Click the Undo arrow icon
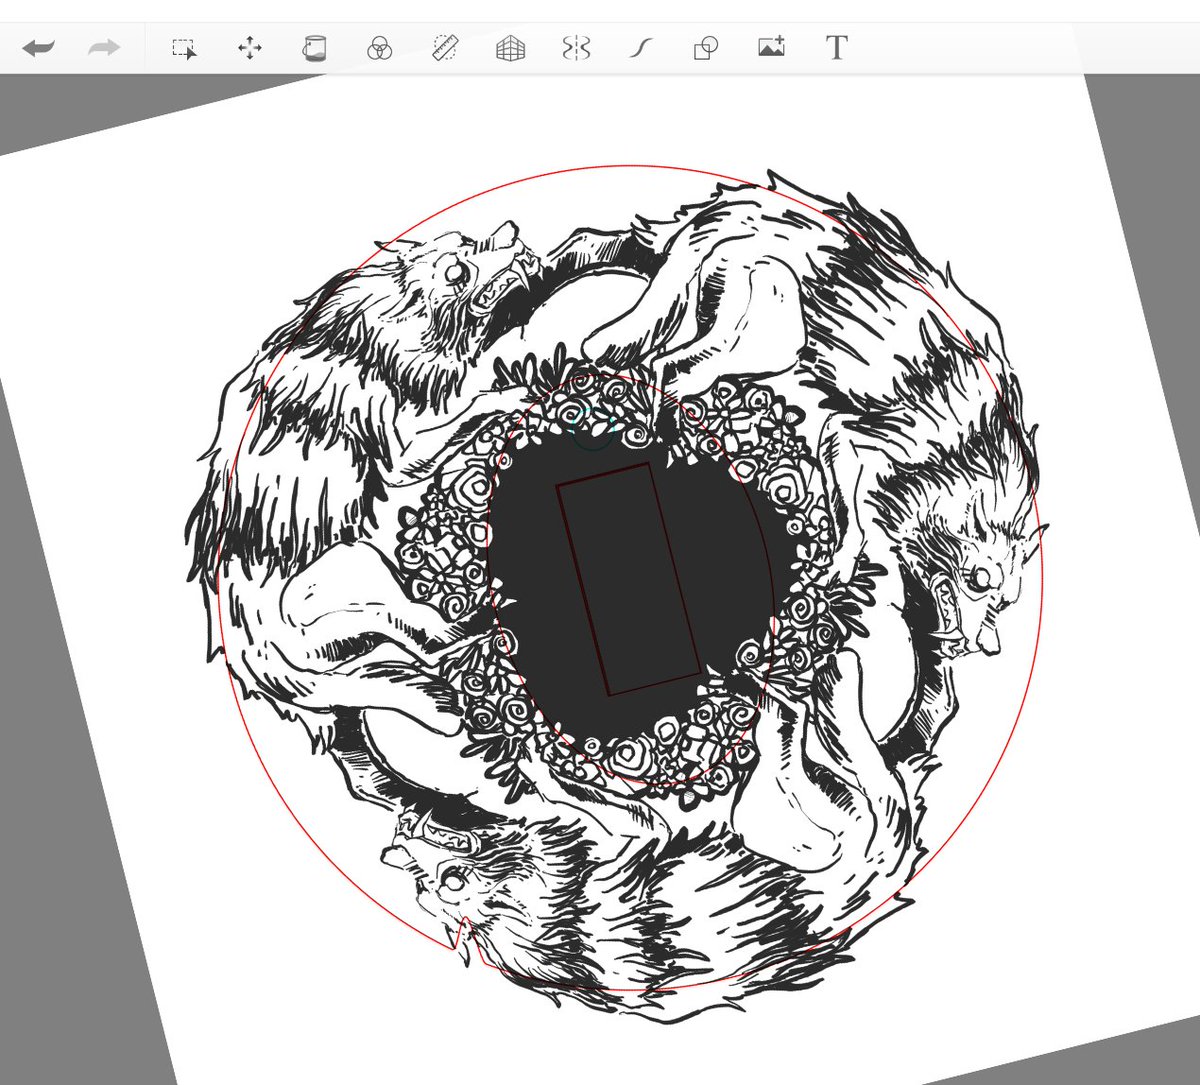The width and height of the screenshot is (1200, 1085). [38, 48]
